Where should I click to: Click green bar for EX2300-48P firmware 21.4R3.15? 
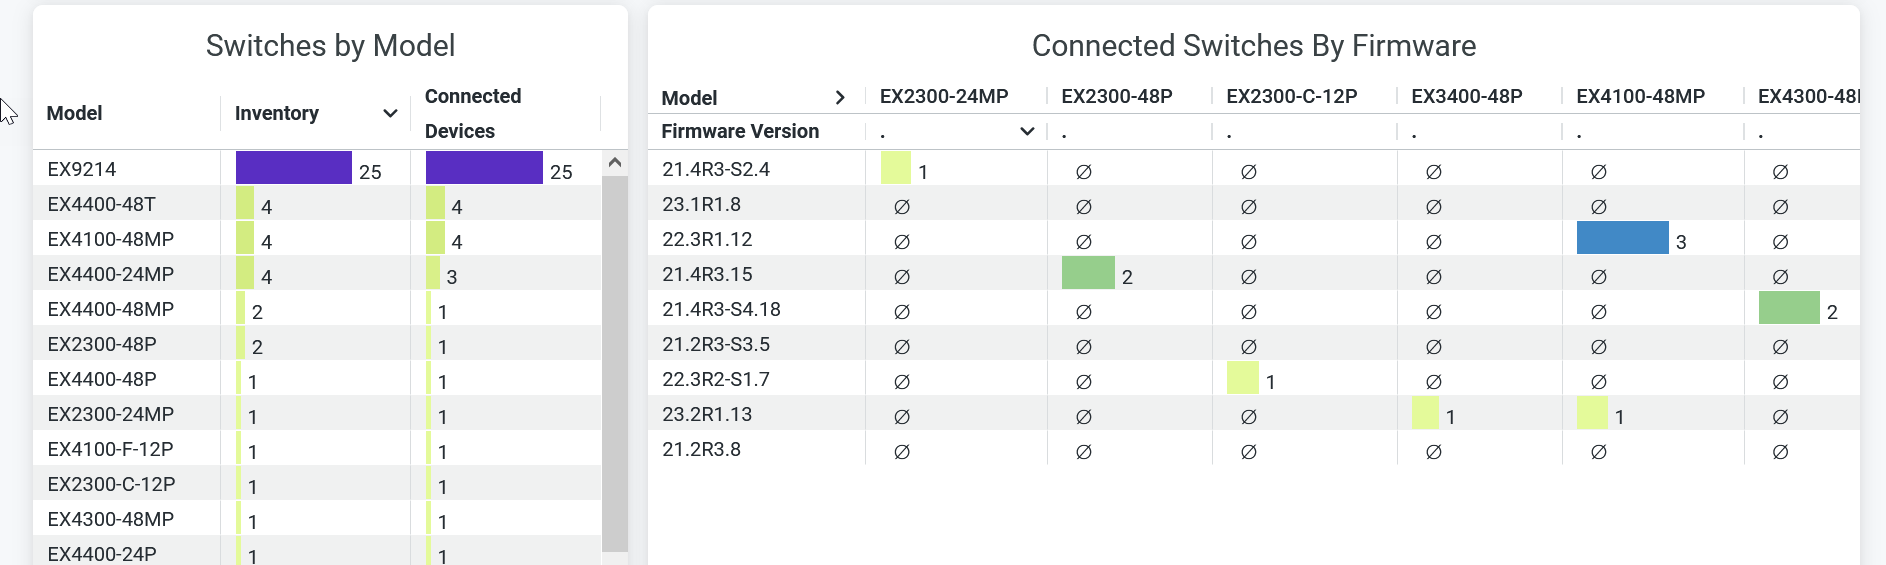click(1087, 273)
